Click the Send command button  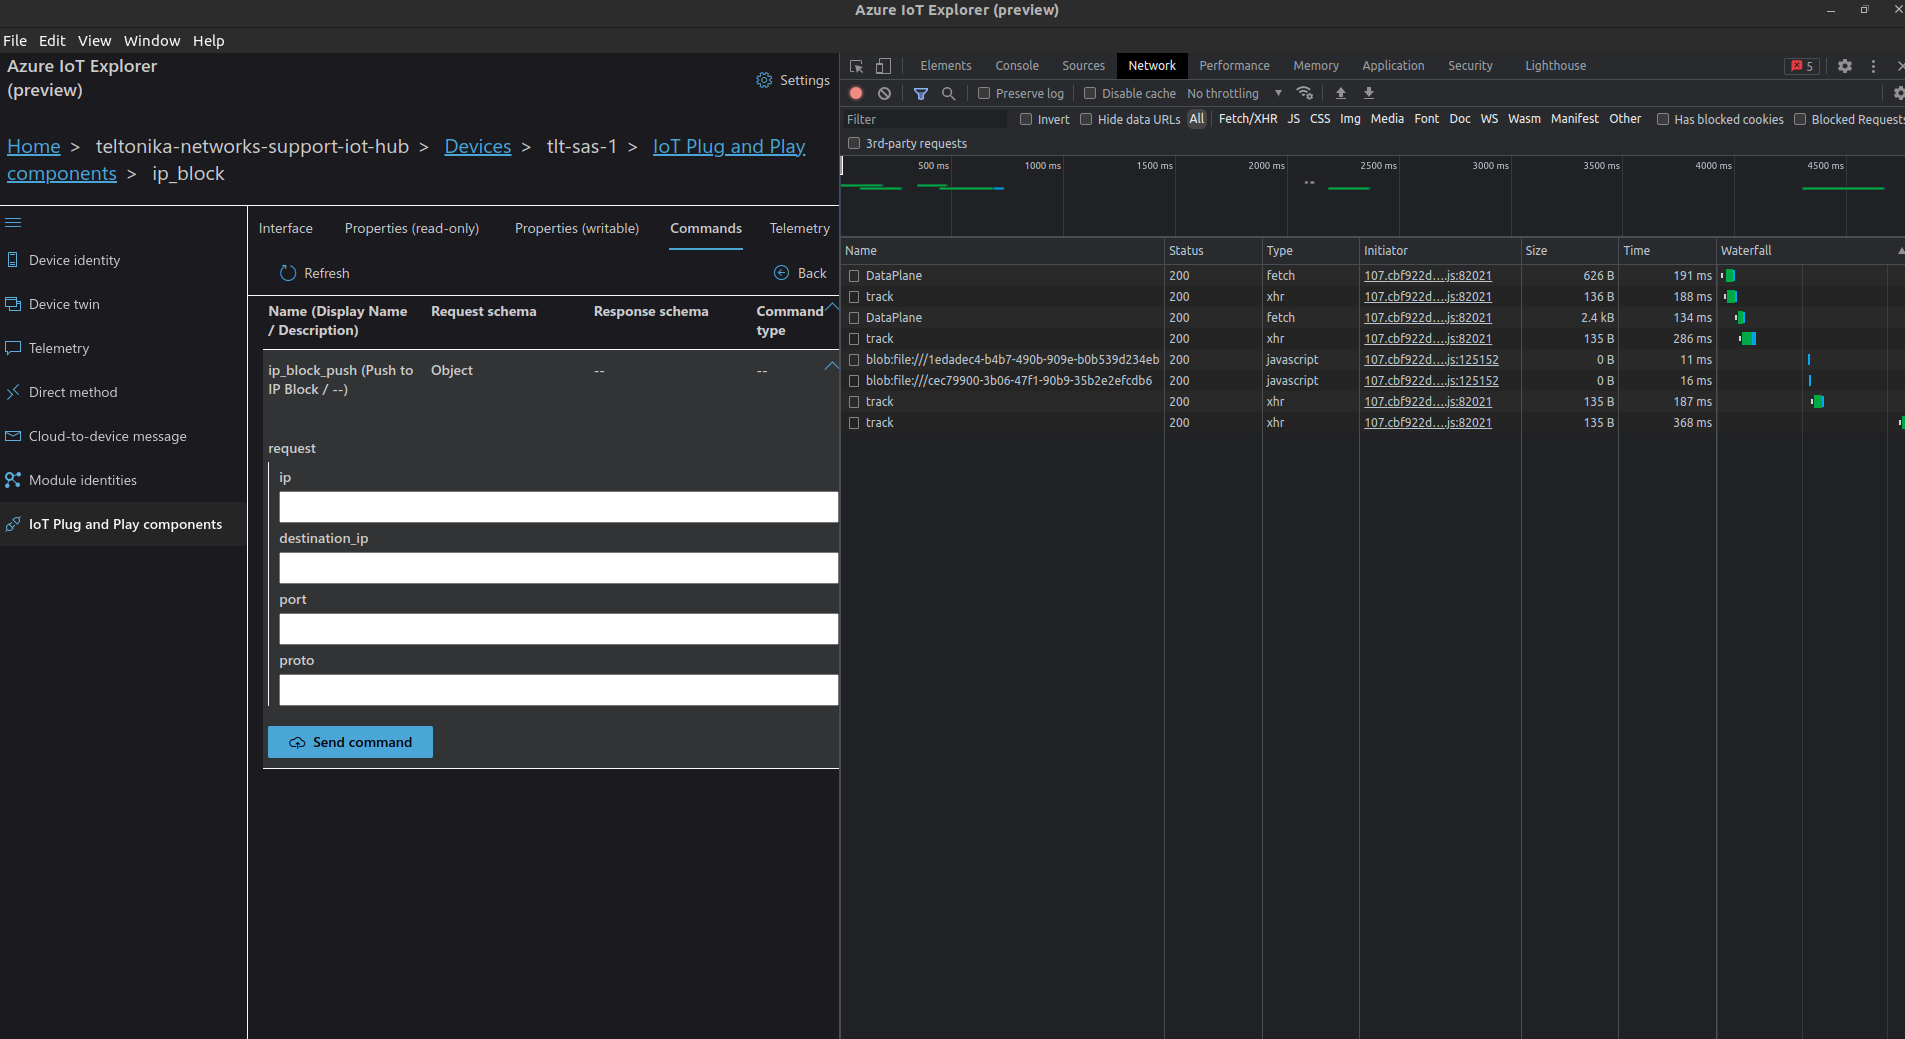[350, 742]
